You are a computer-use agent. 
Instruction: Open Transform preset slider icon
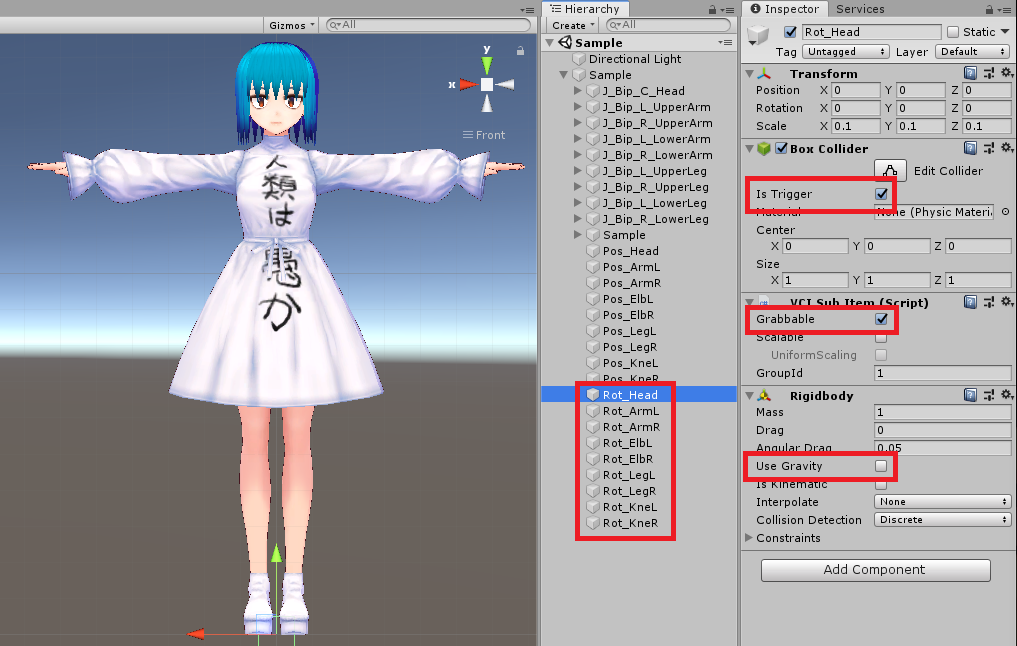(x=988, y=73)
